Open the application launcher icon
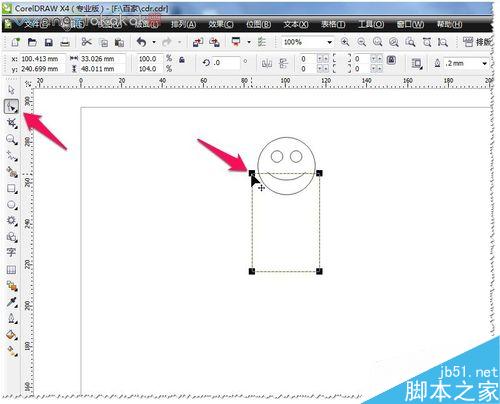This screenshot has width=500, height=404. (x=236, y=42)
